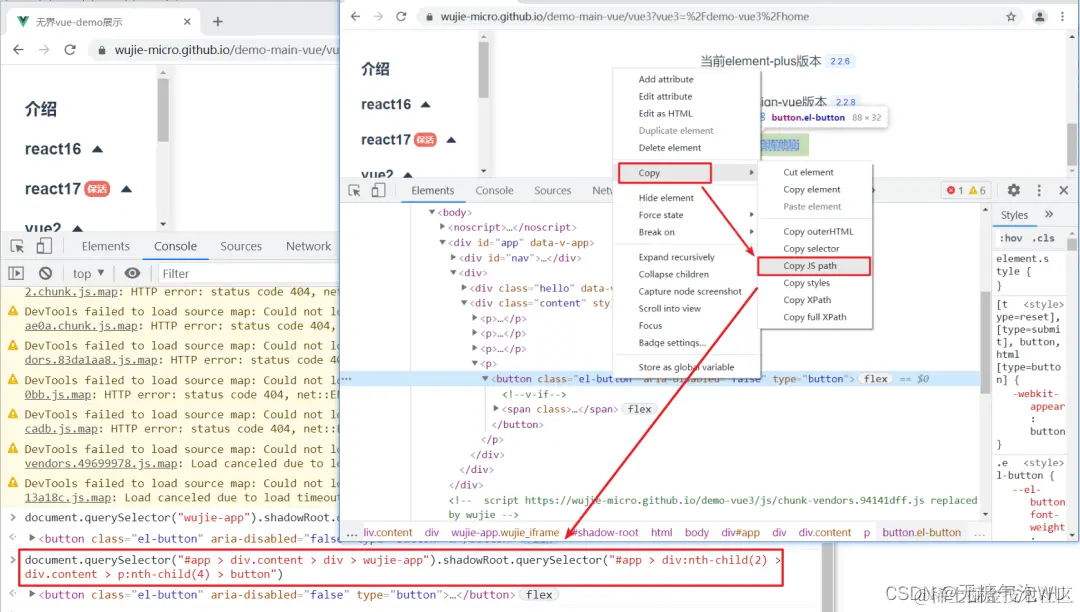
Task: Click console Filter input field
Action: click(248, 273)
